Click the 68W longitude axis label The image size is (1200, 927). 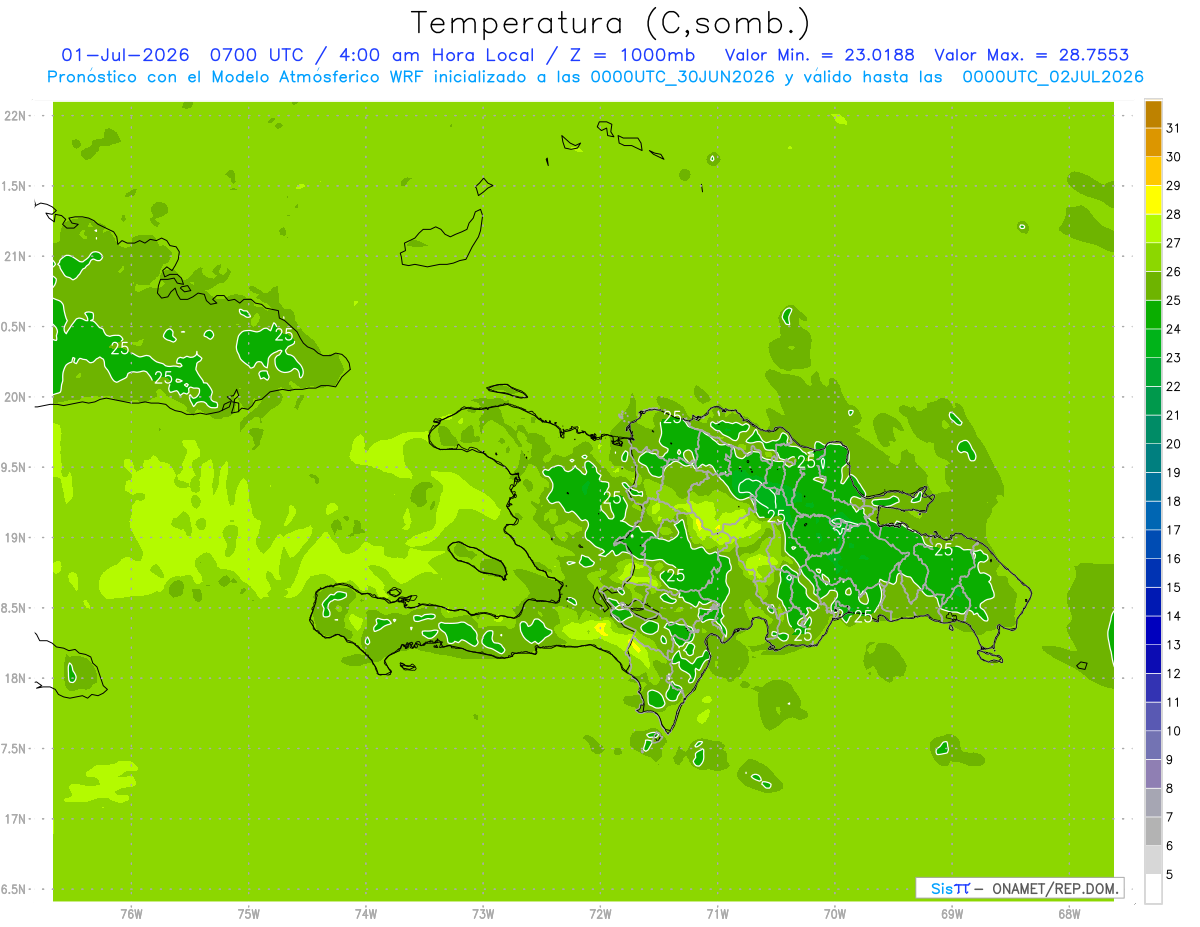pyautogui.click(x=1068, y=913)
